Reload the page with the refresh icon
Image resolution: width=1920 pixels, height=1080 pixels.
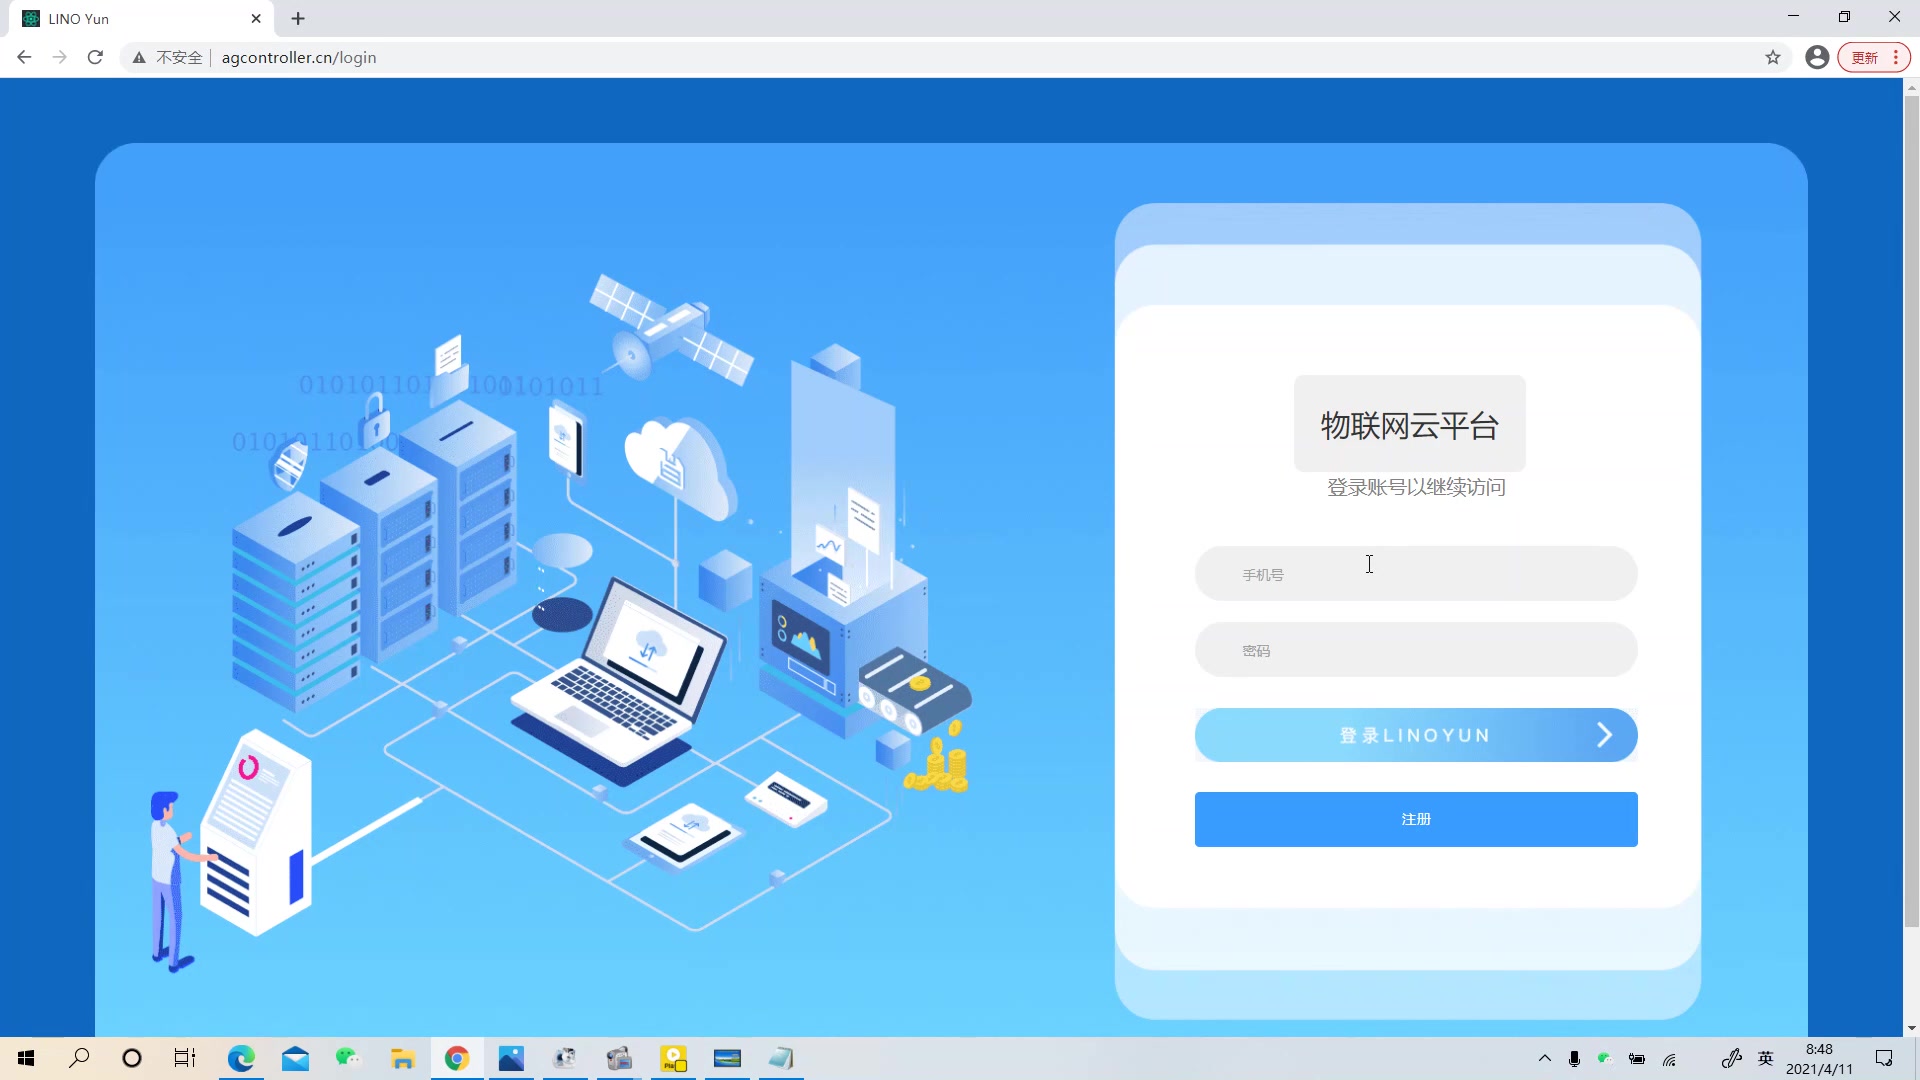click(95, 57)
